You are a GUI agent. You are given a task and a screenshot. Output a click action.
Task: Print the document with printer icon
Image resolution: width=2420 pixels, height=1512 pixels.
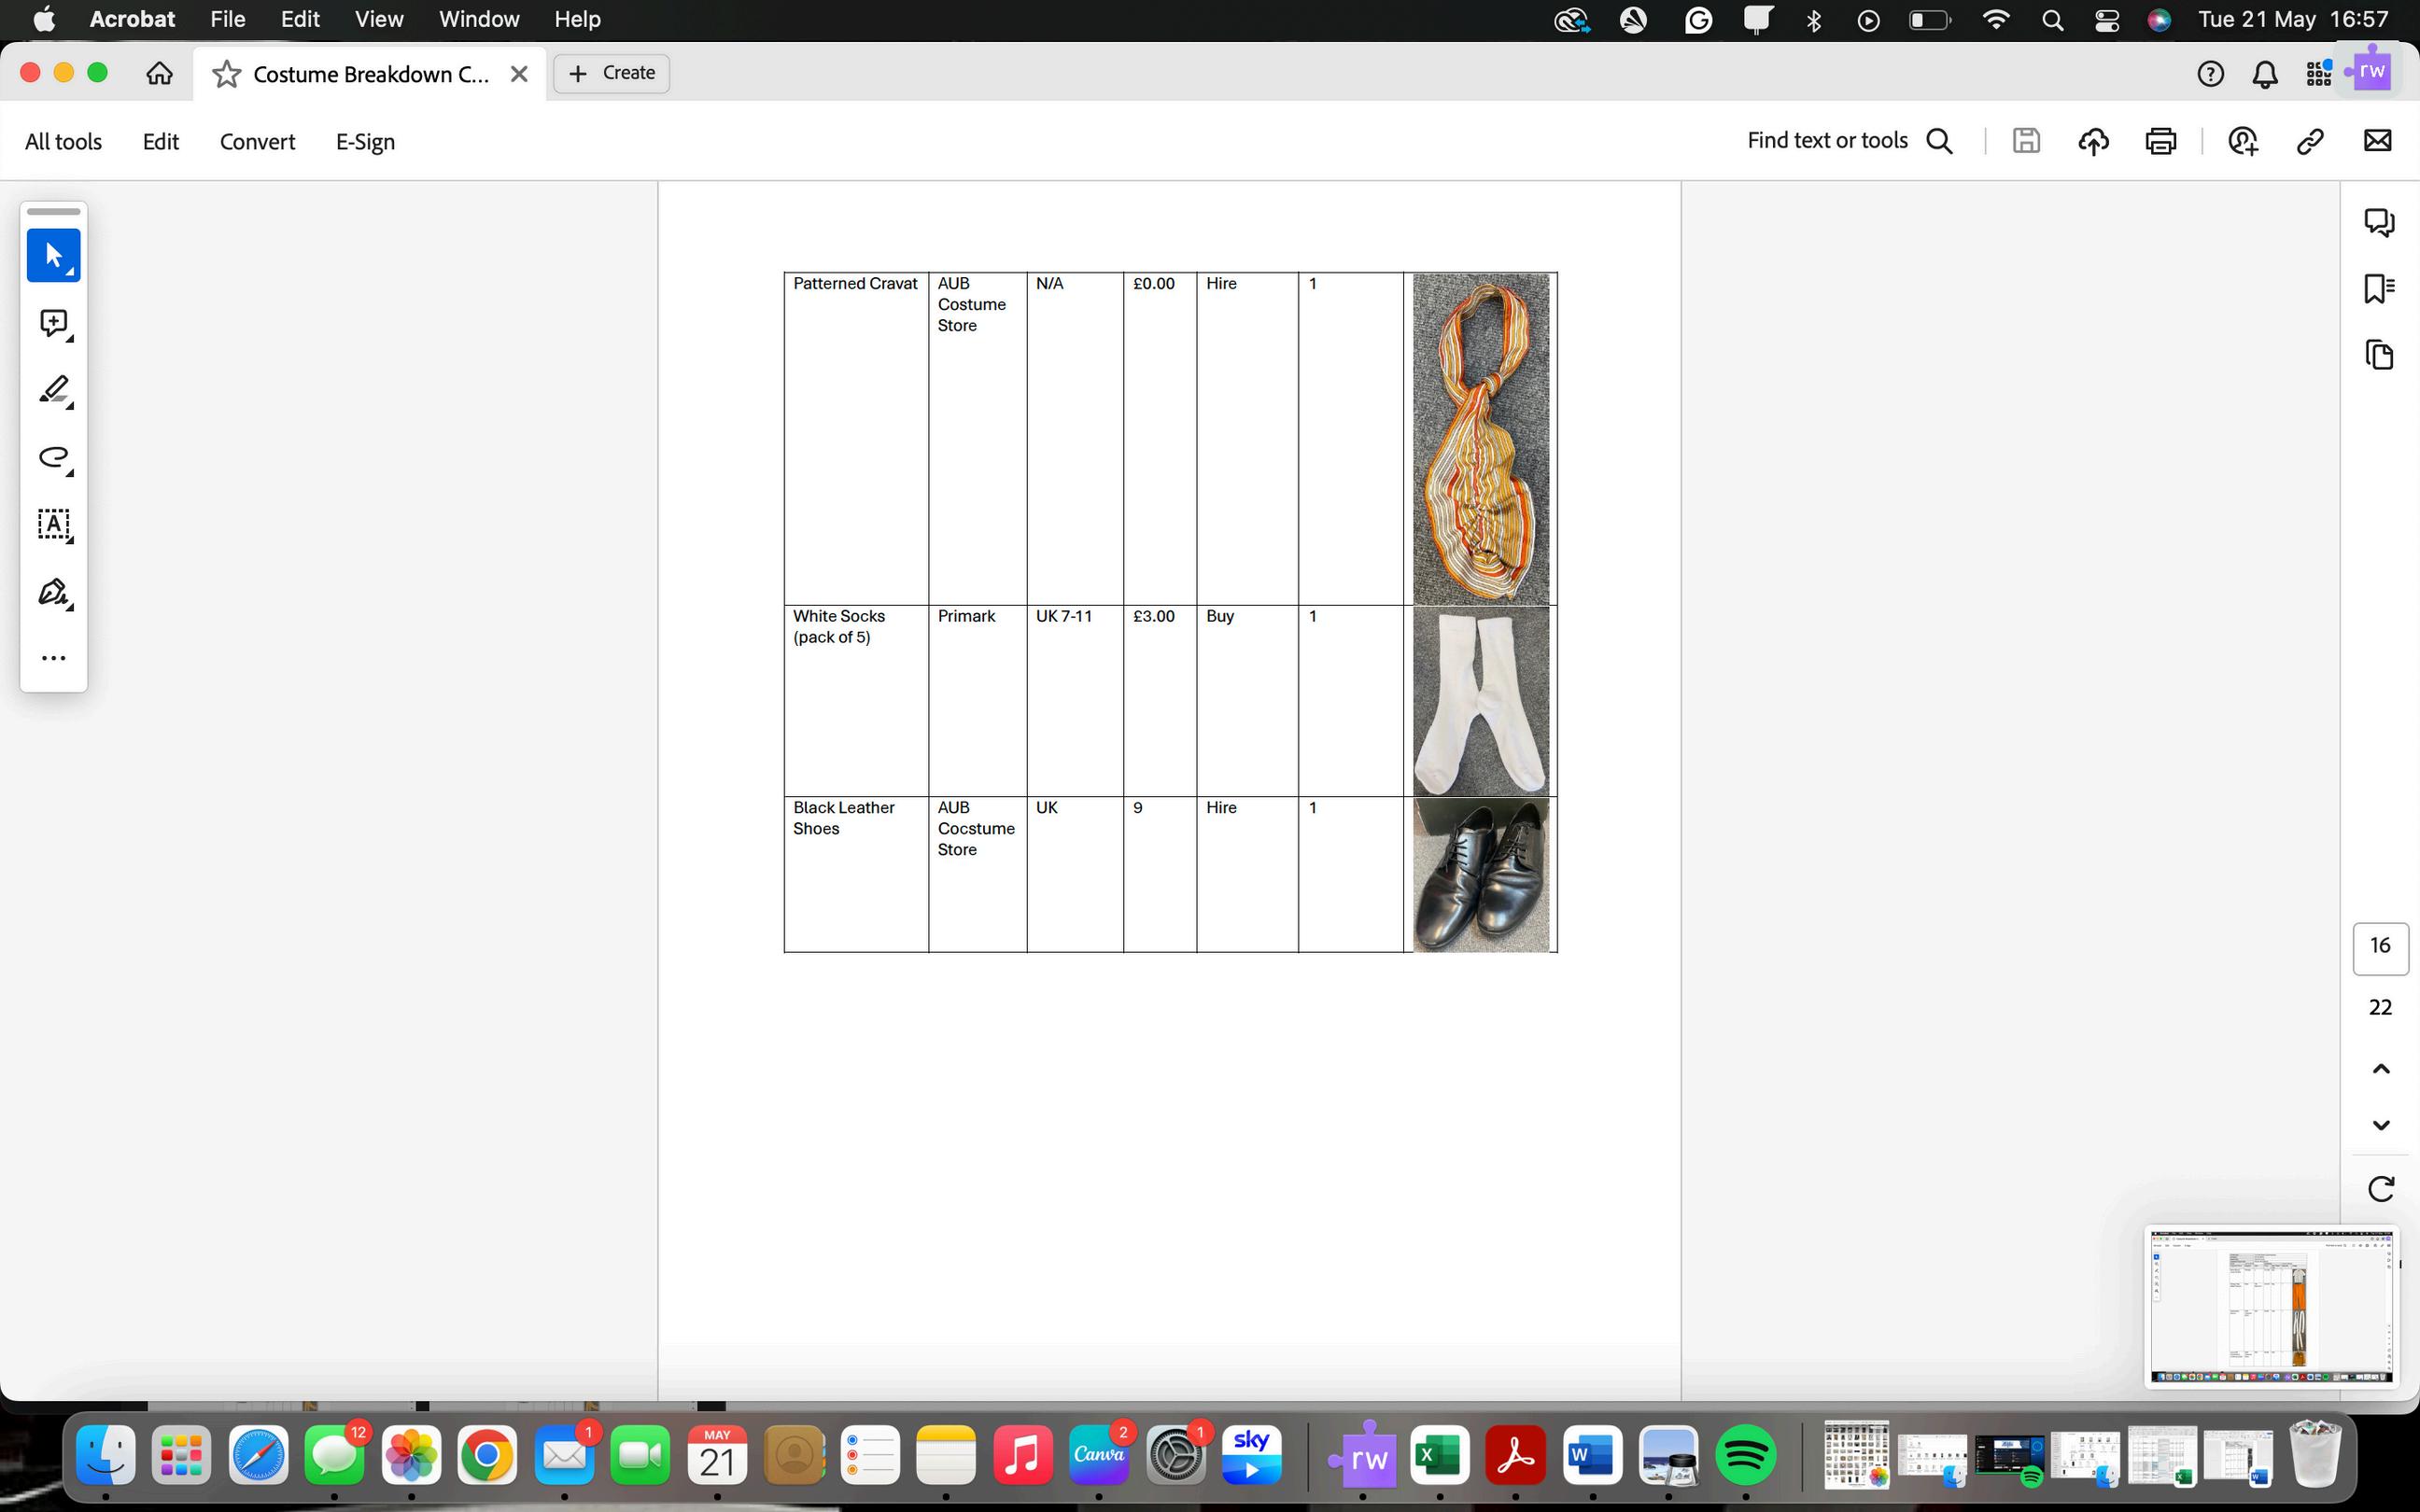coord(2160,141)
